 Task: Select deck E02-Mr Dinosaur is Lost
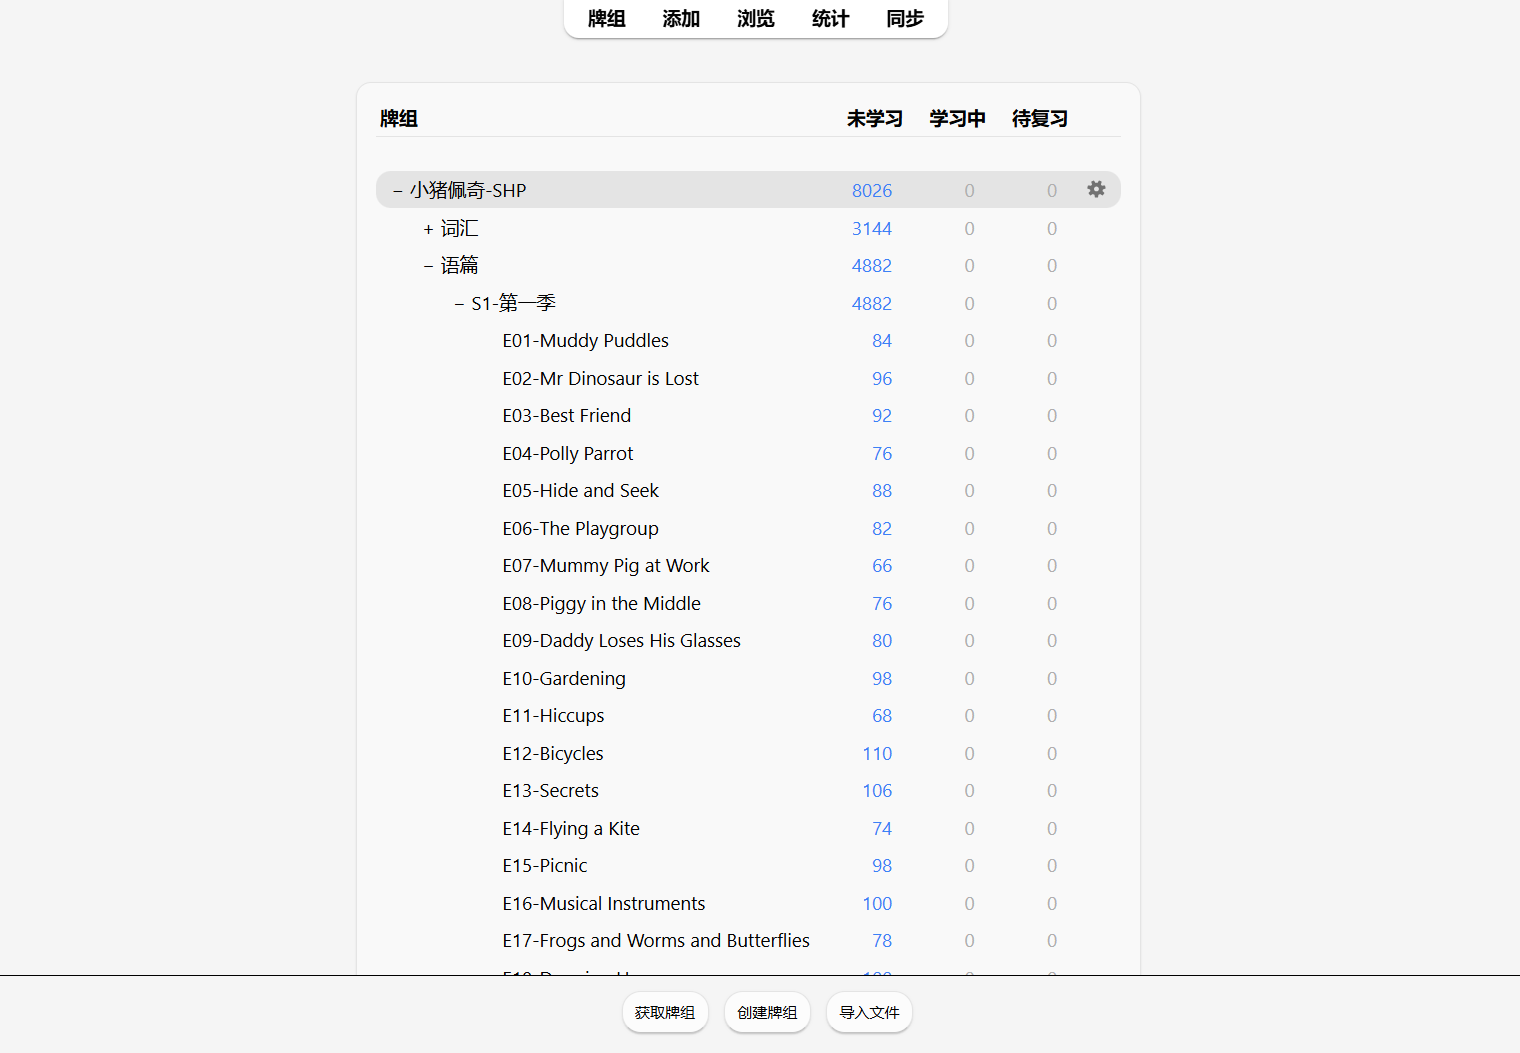(x=600, y=379)
